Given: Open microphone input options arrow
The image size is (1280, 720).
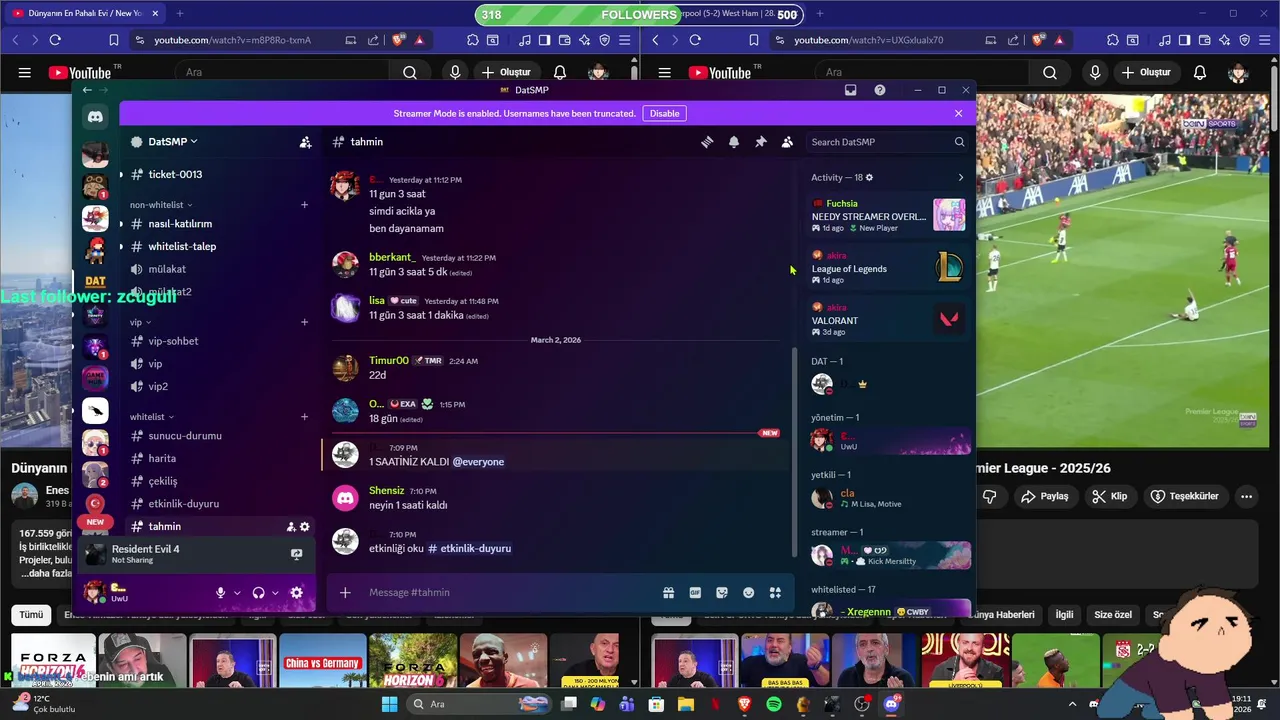Looking at the screenshot, I should (237, 593).
